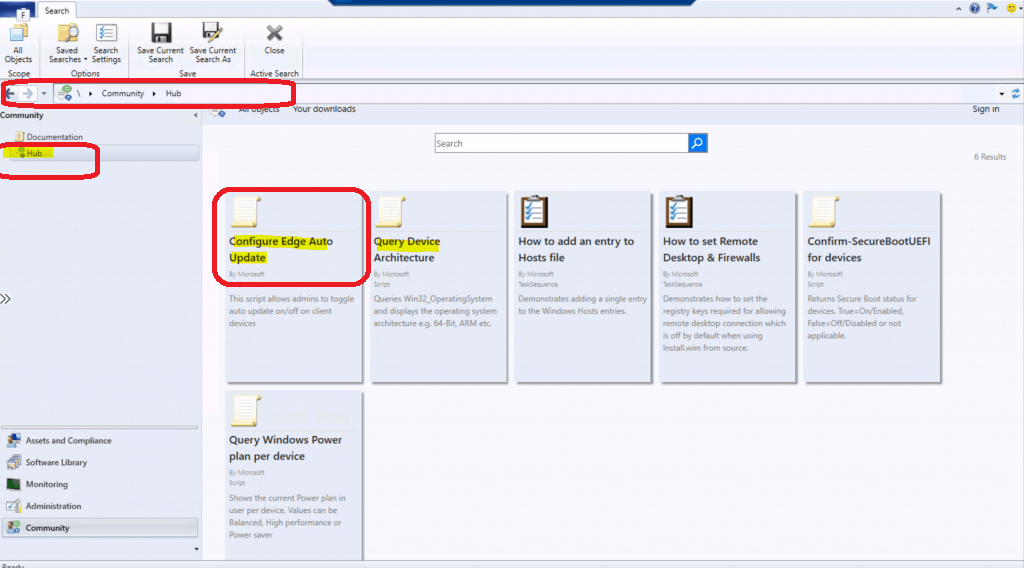Open the address bar dropdown arrow
This screenshot has height=568, width=1024.
tap(1002, 94)
